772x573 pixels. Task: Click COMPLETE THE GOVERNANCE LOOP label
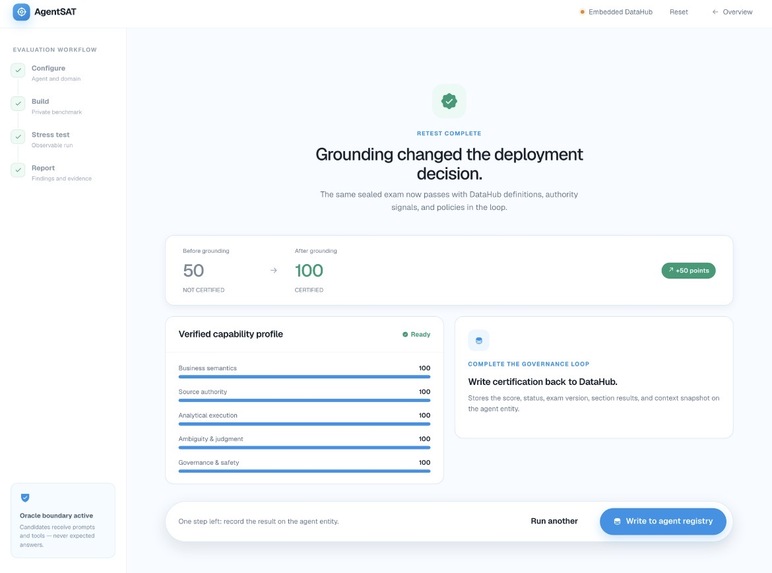[528, 364]
